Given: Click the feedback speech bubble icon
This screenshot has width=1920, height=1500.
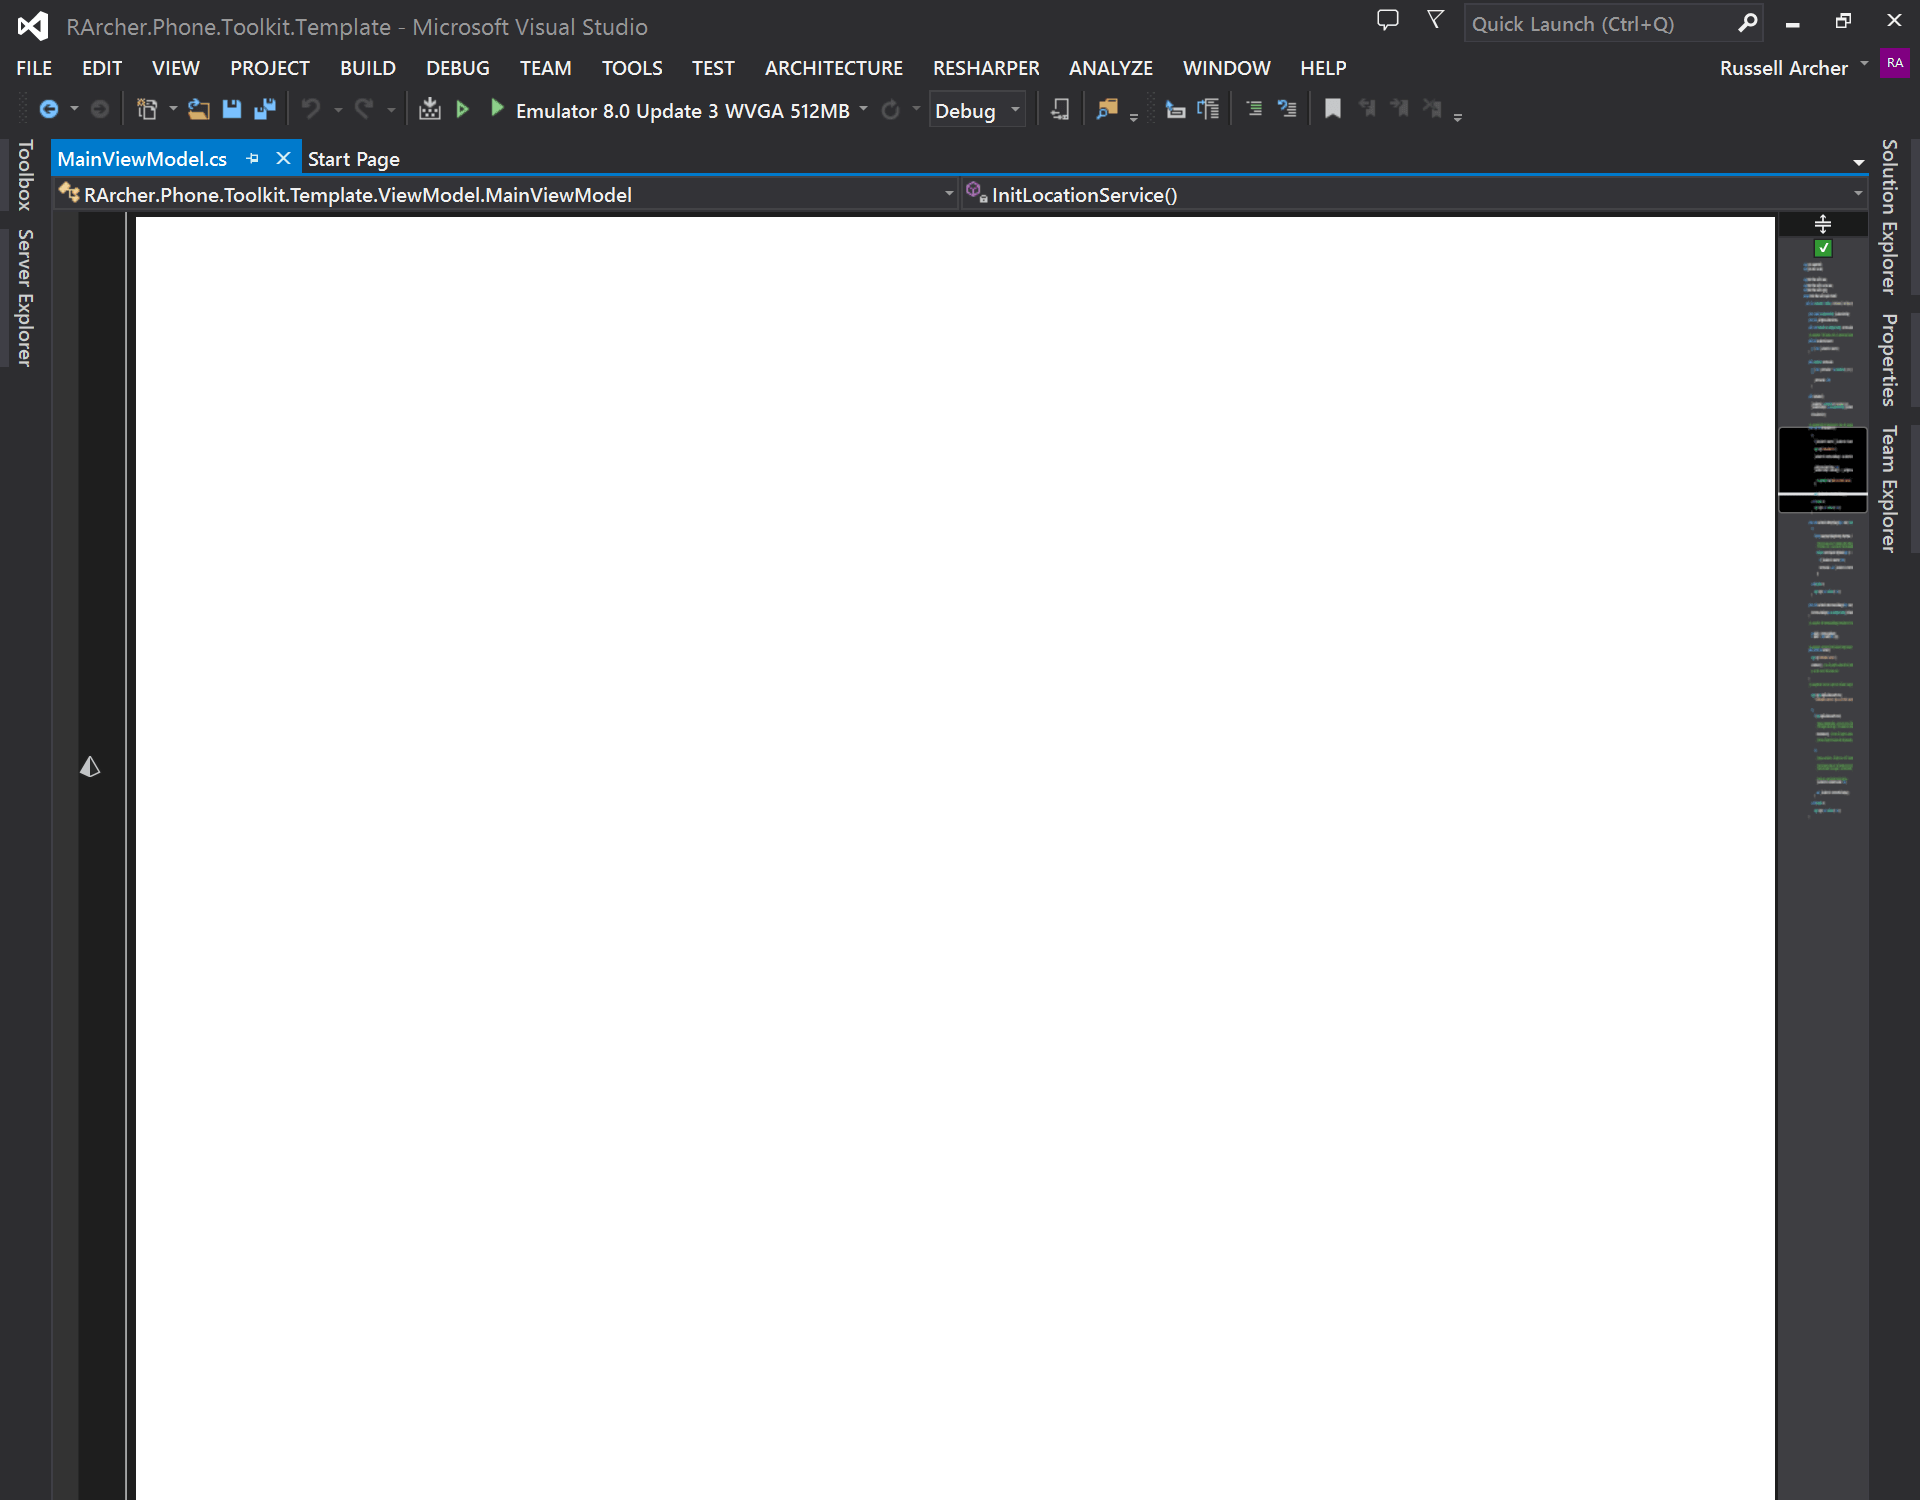Looking at the screenshot, I should (1387, 20).
